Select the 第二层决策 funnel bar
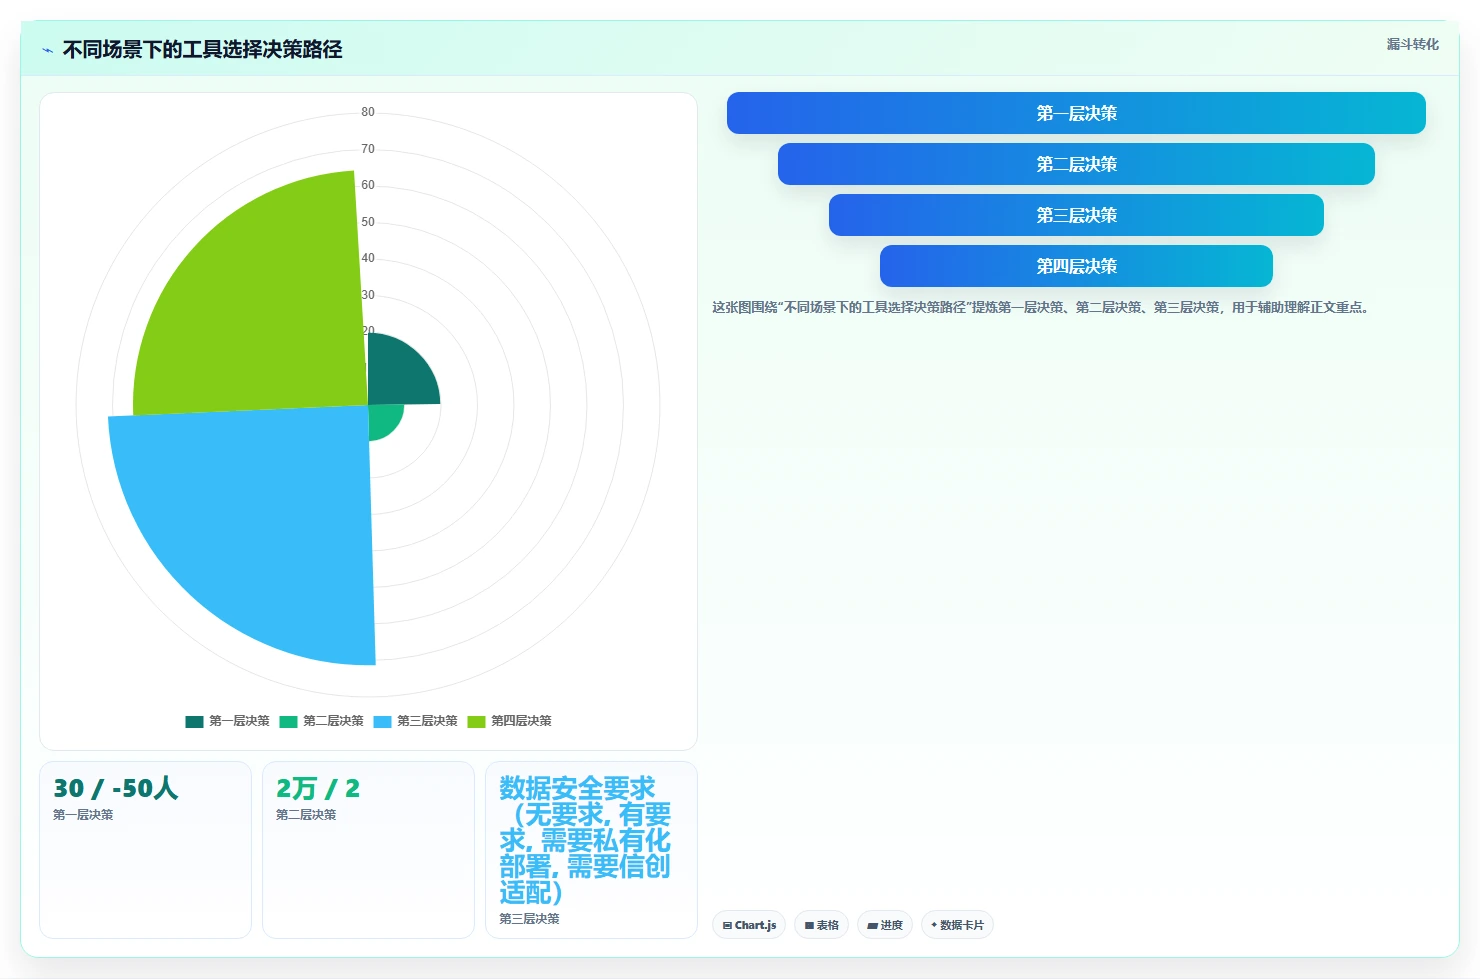The image size is (1480, 979). click(x=1076, y=164)
